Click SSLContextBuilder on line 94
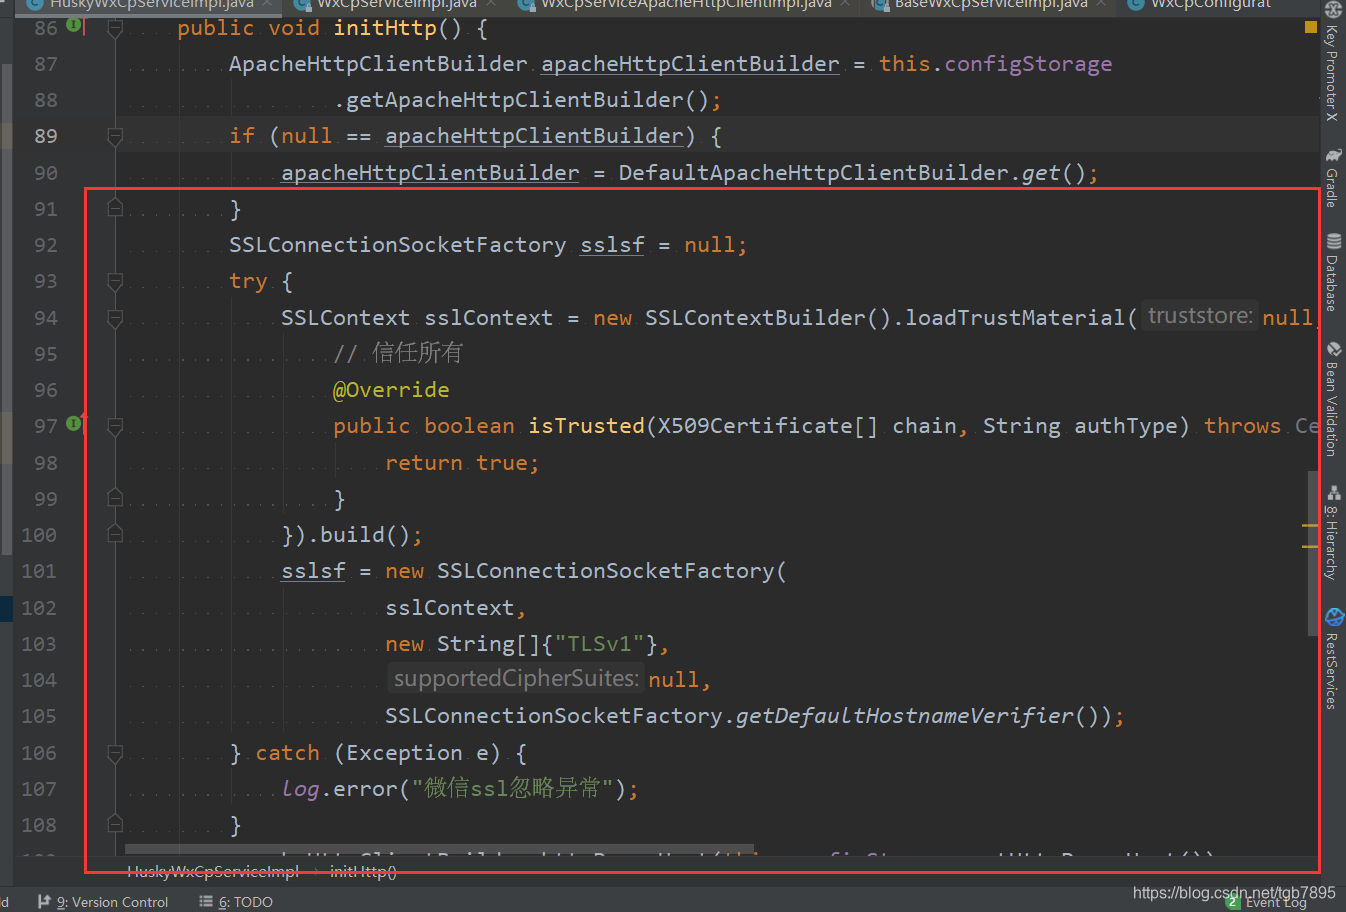The width and height of the screenshot is (1346, 912). [755, 318]
